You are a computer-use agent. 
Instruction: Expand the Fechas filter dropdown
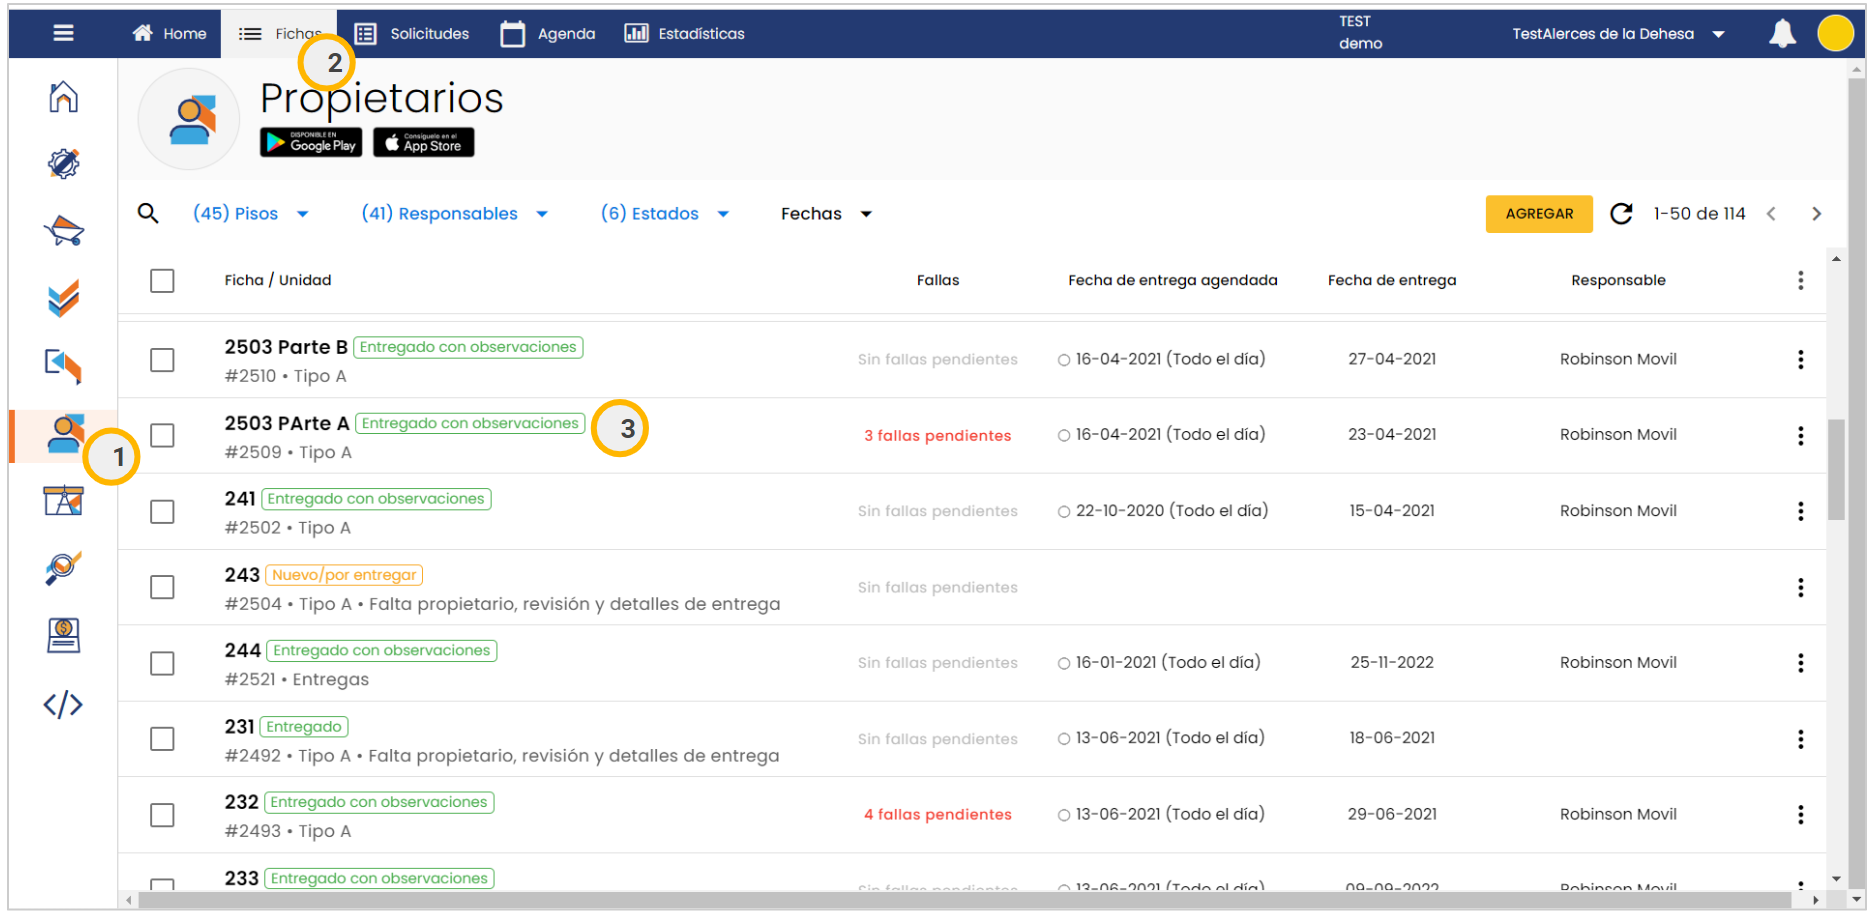(826, 214)
